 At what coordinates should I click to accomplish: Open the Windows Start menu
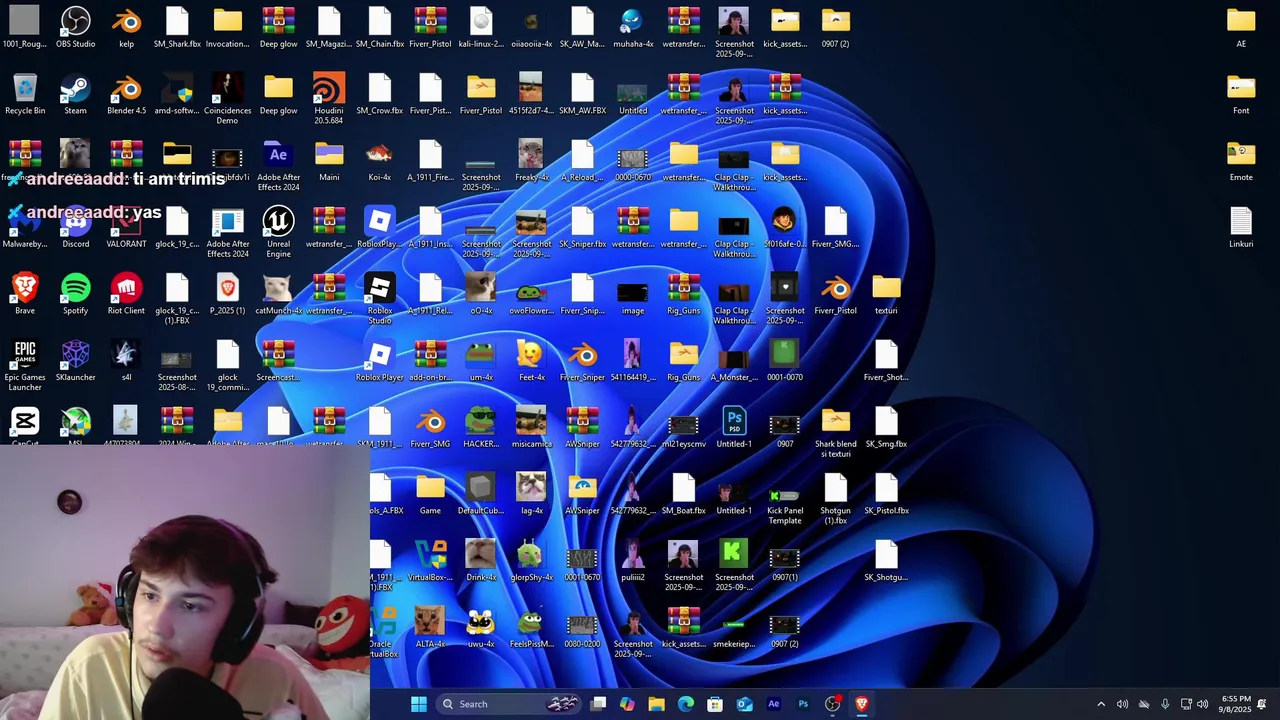tap(419, 704)
